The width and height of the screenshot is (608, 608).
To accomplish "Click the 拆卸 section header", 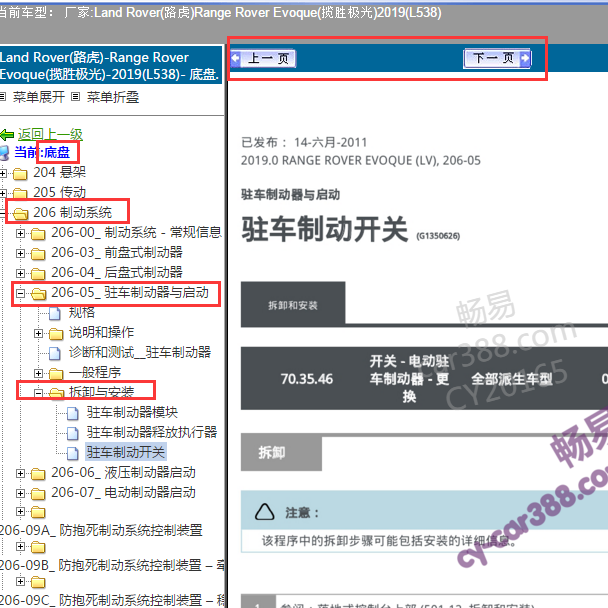I will point(281,452).
